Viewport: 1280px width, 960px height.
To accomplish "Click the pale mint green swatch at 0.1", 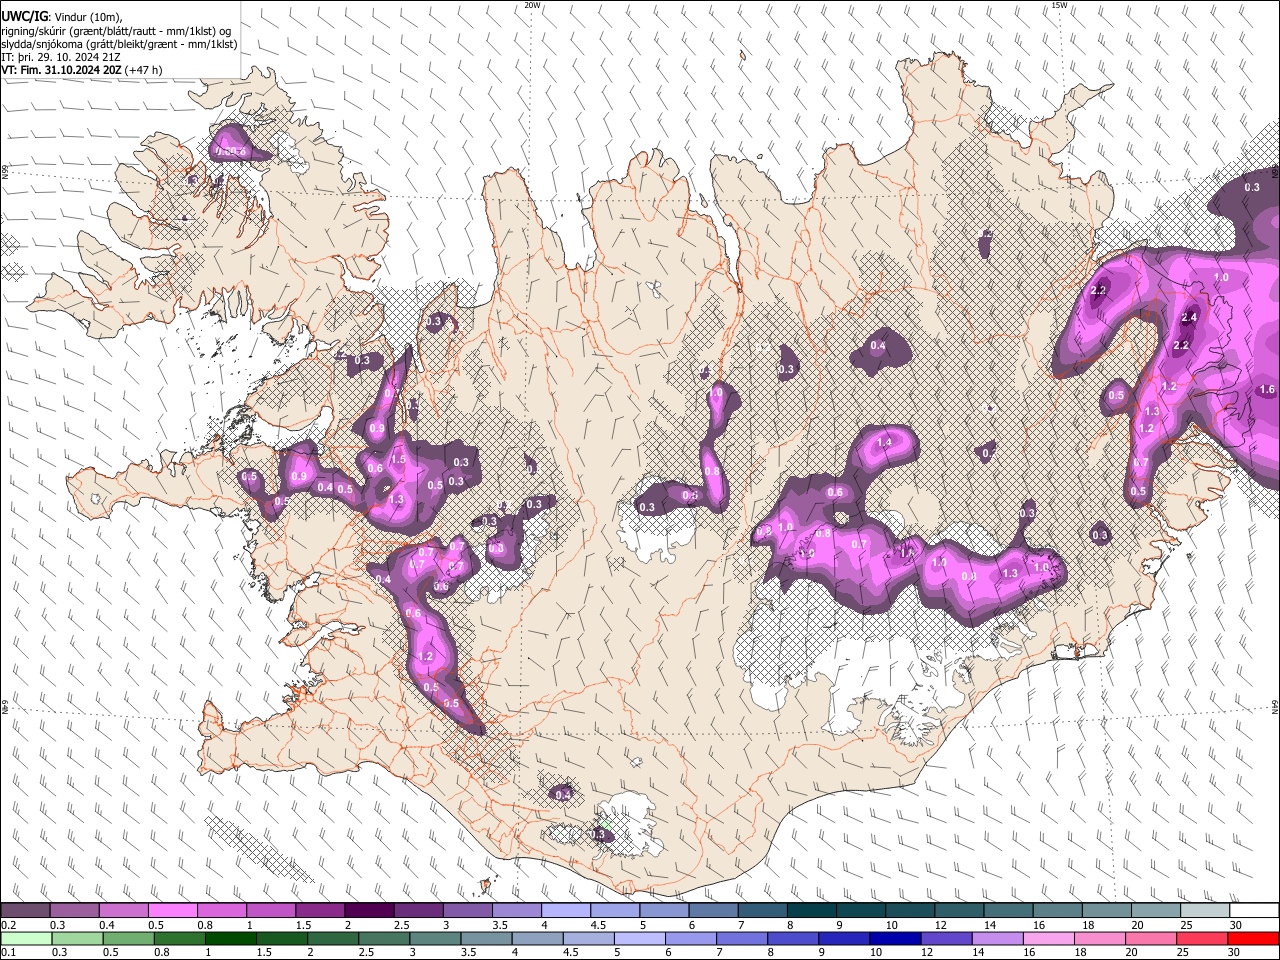I will [x=27, y=938].
